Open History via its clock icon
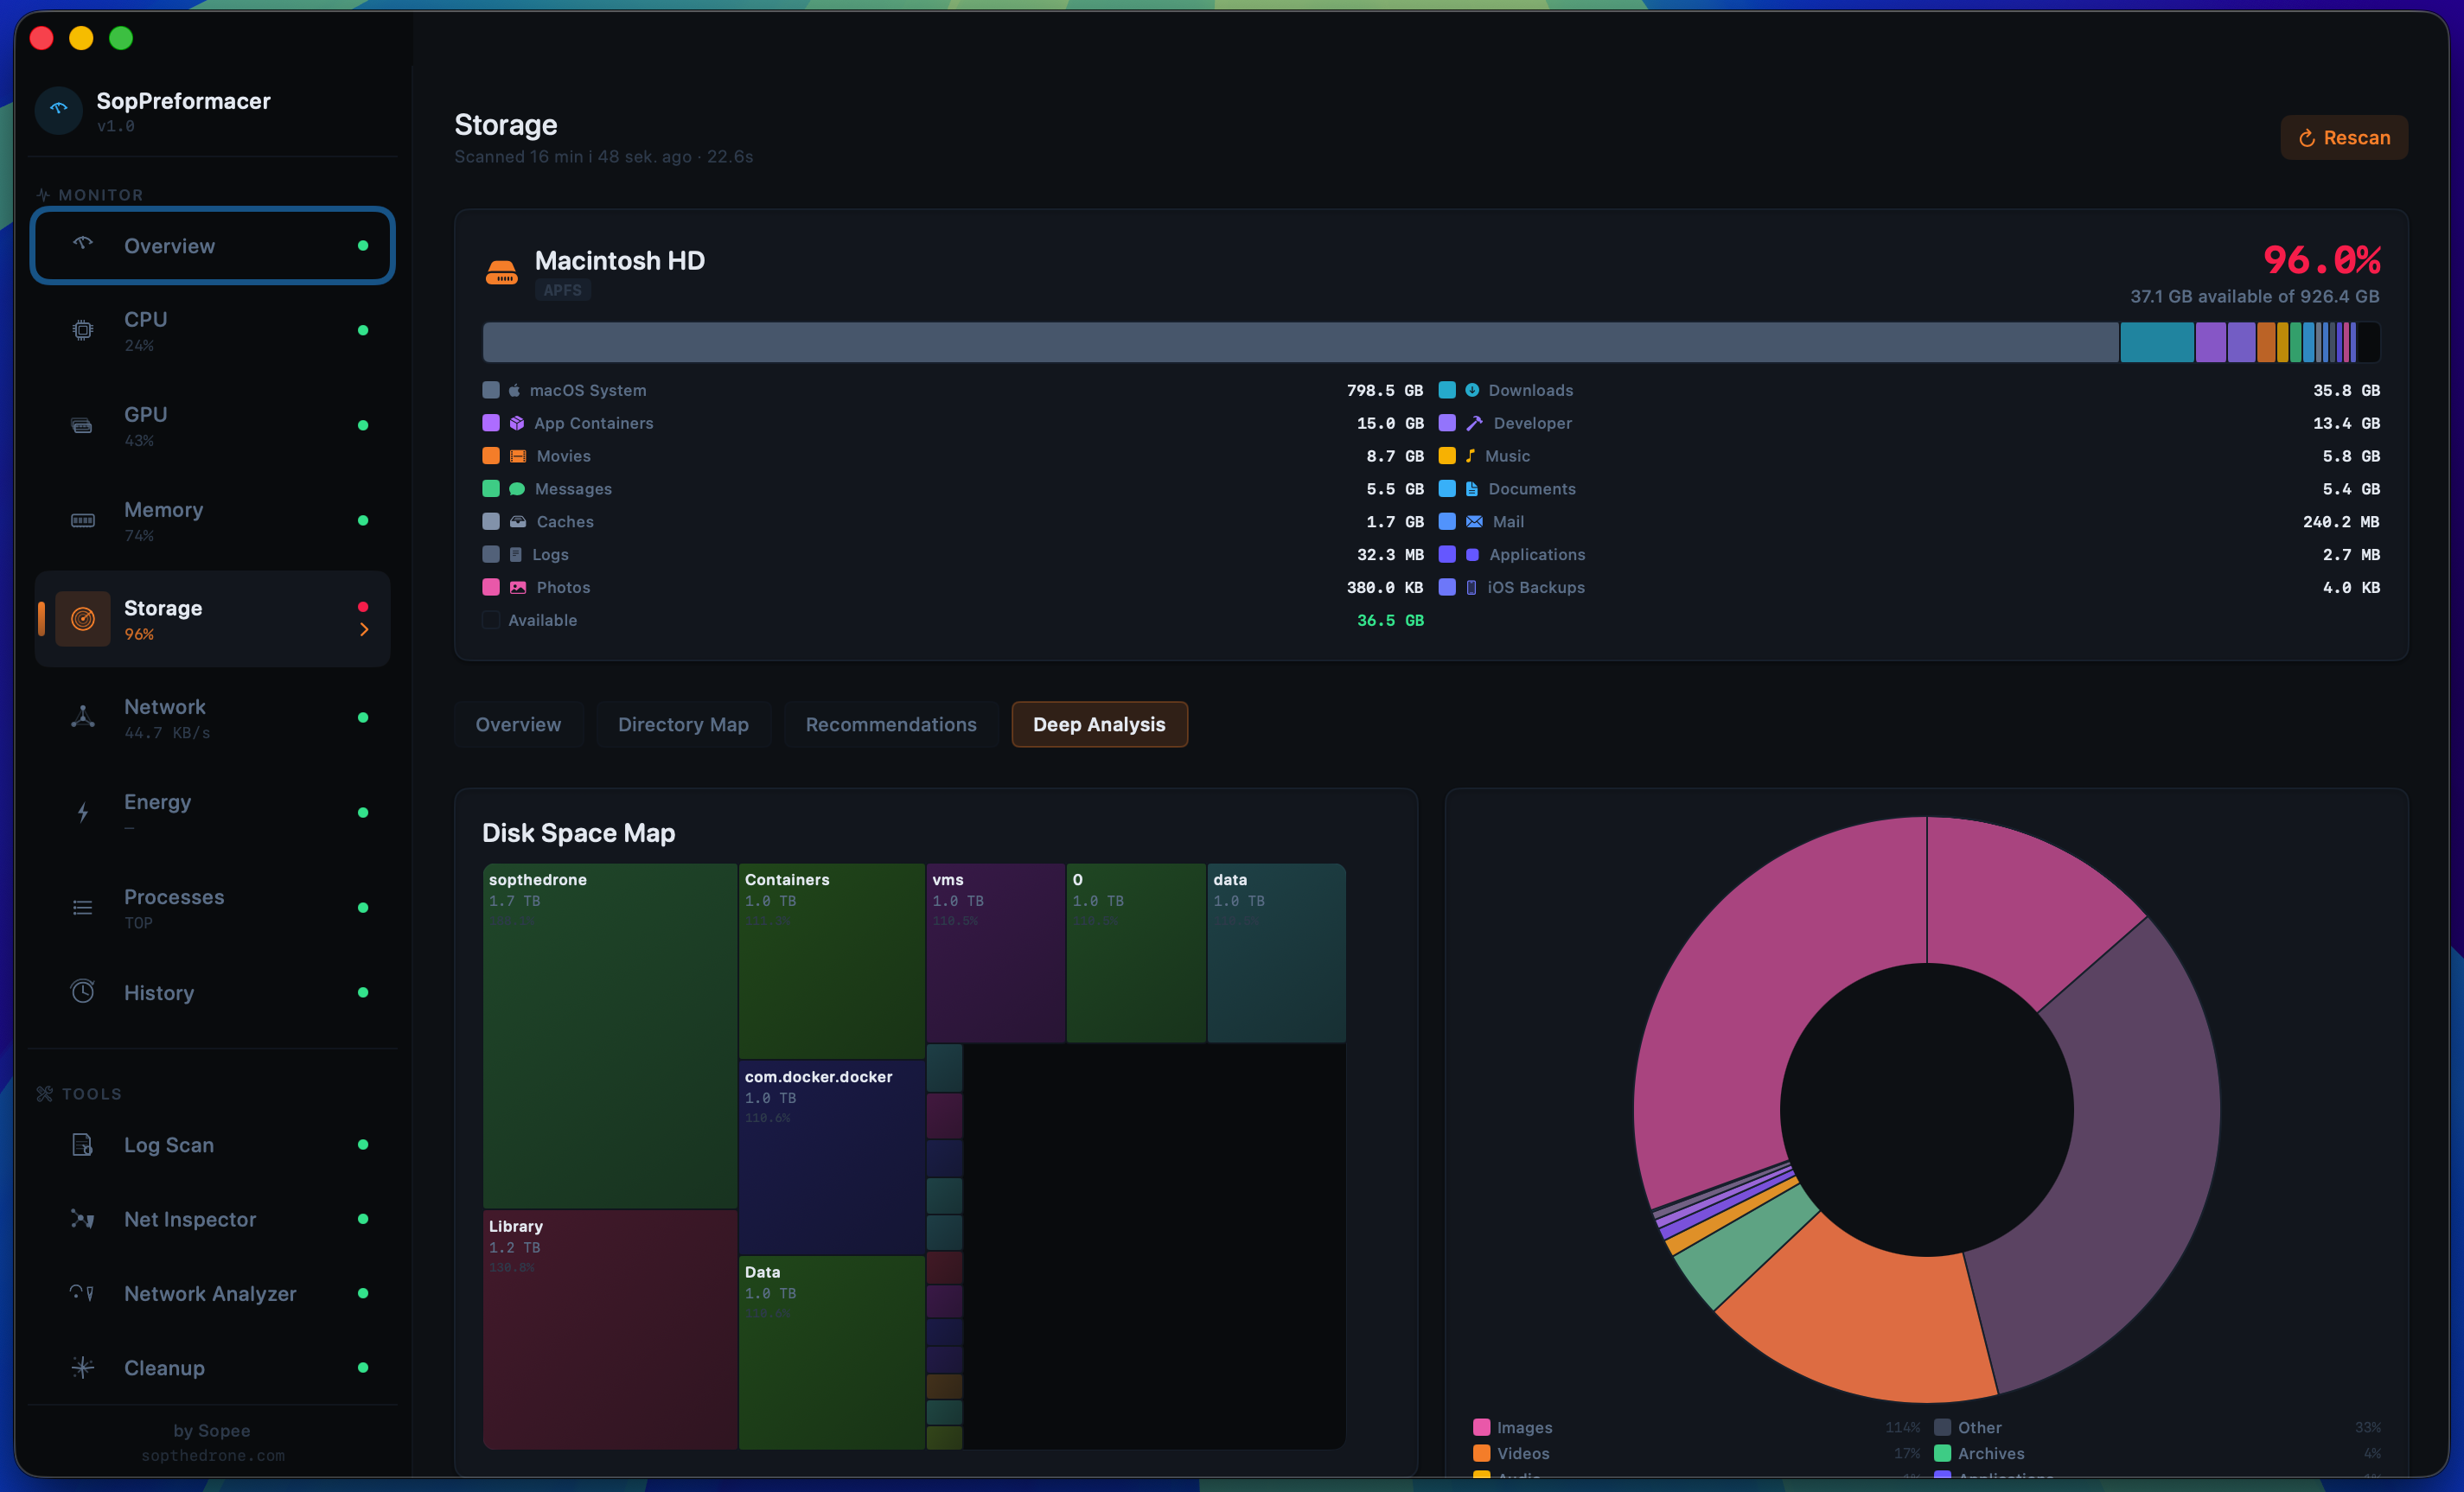 coord(82,991)
